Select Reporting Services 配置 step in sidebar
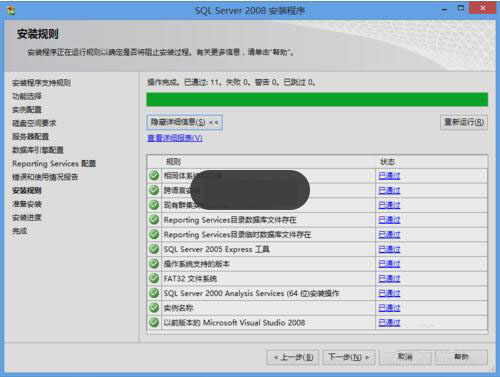Image resolution: width=500 pixels, height=377 pixels. coord(54,163)
